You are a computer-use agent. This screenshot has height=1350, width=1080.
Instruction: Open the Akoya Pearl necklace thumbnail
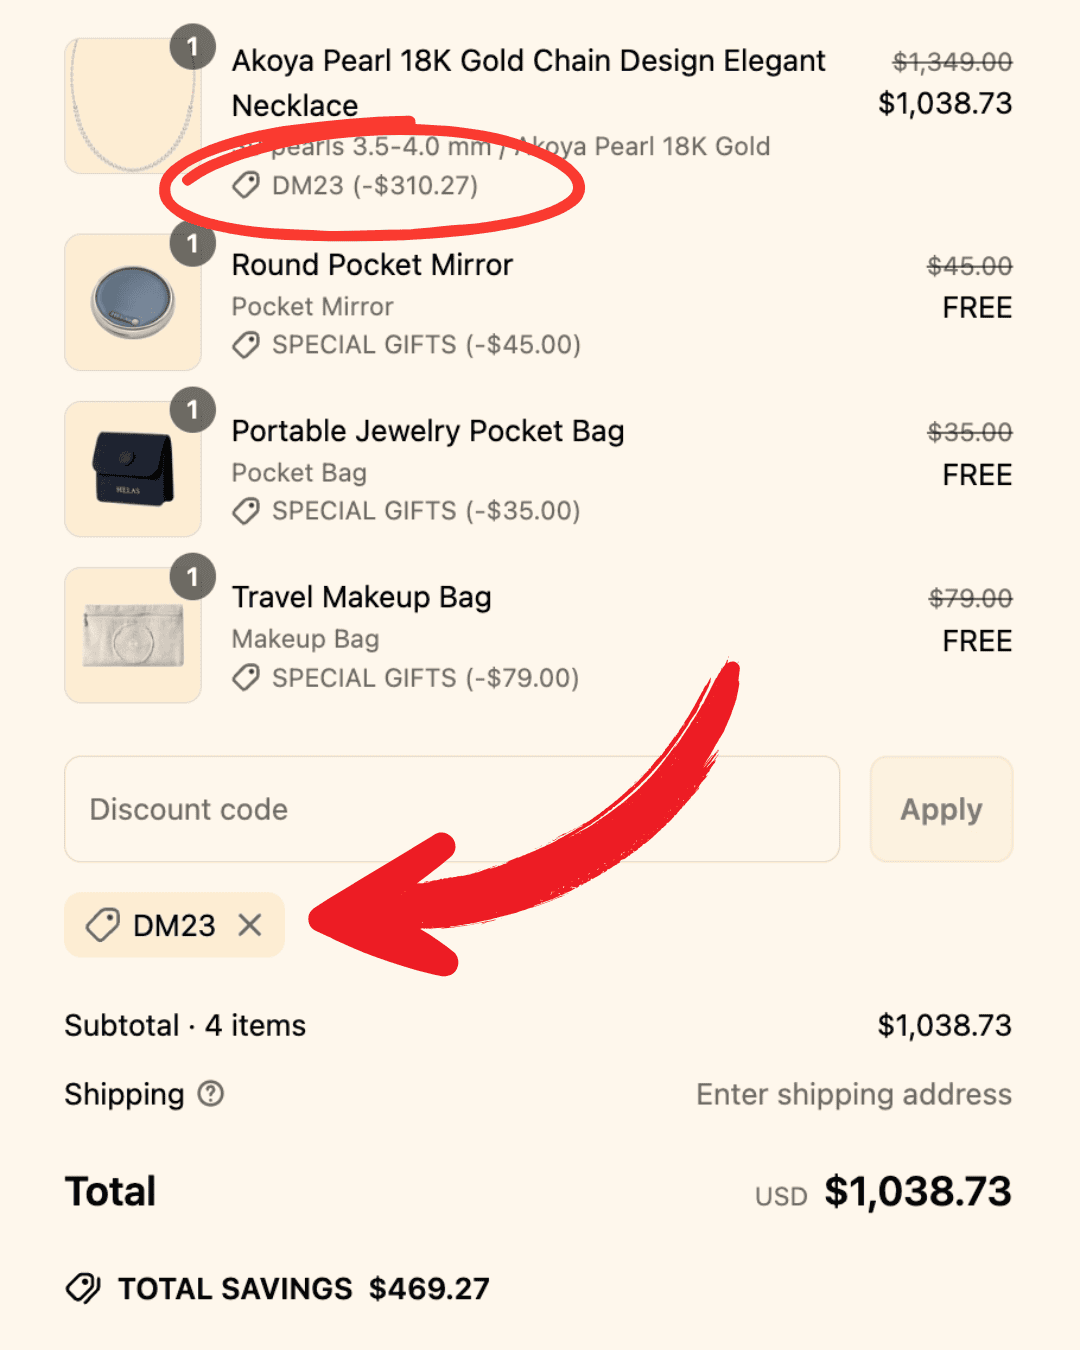[x=132, y=107]
